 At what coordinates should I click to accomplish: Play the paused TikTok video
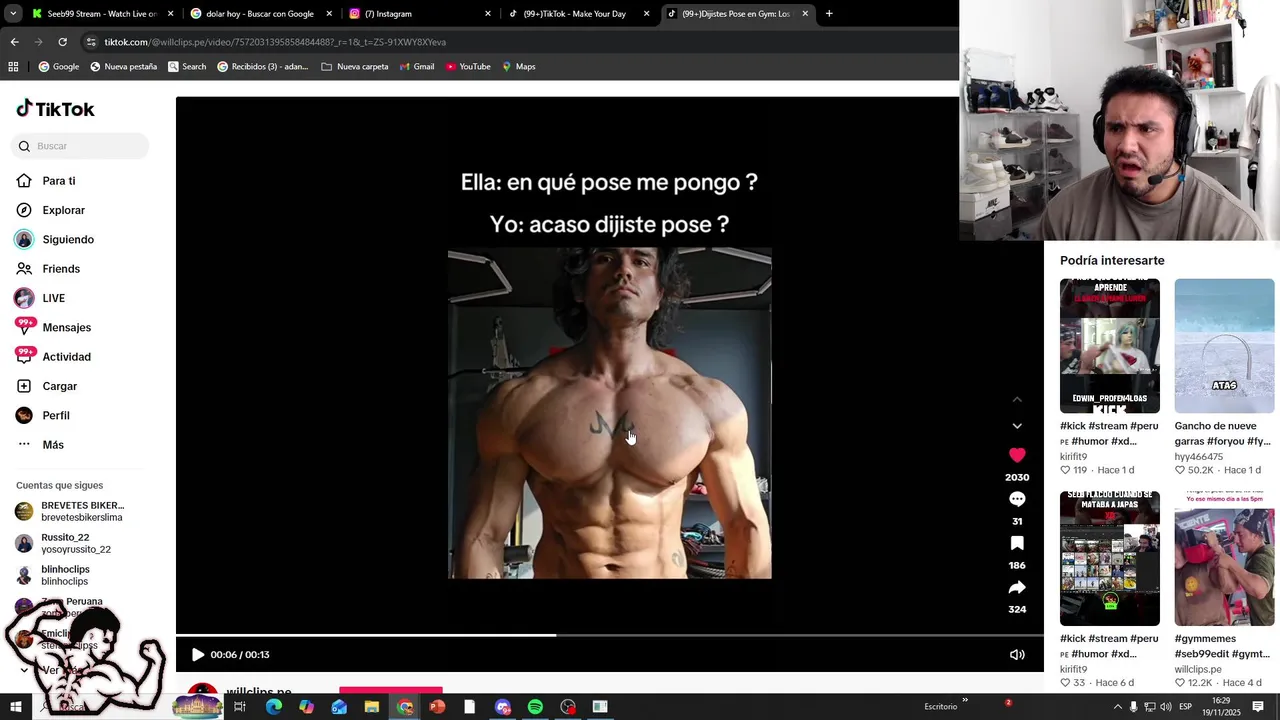click(x=197, y=655)
